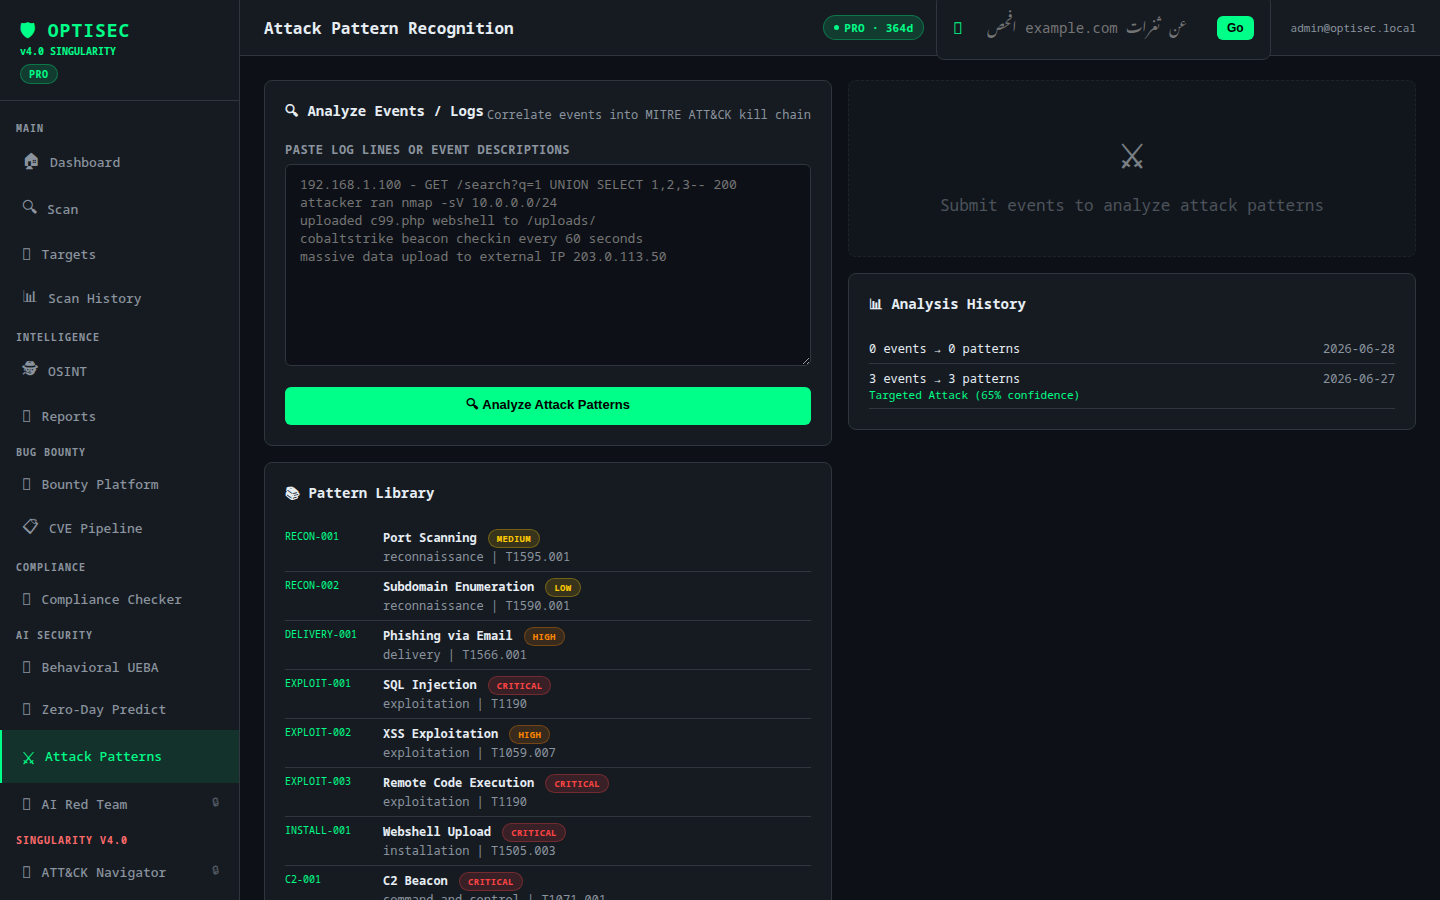Click the Analysis History chart icon
The height and width of the screenshot is (900, 1440).
tap(876, 304)
